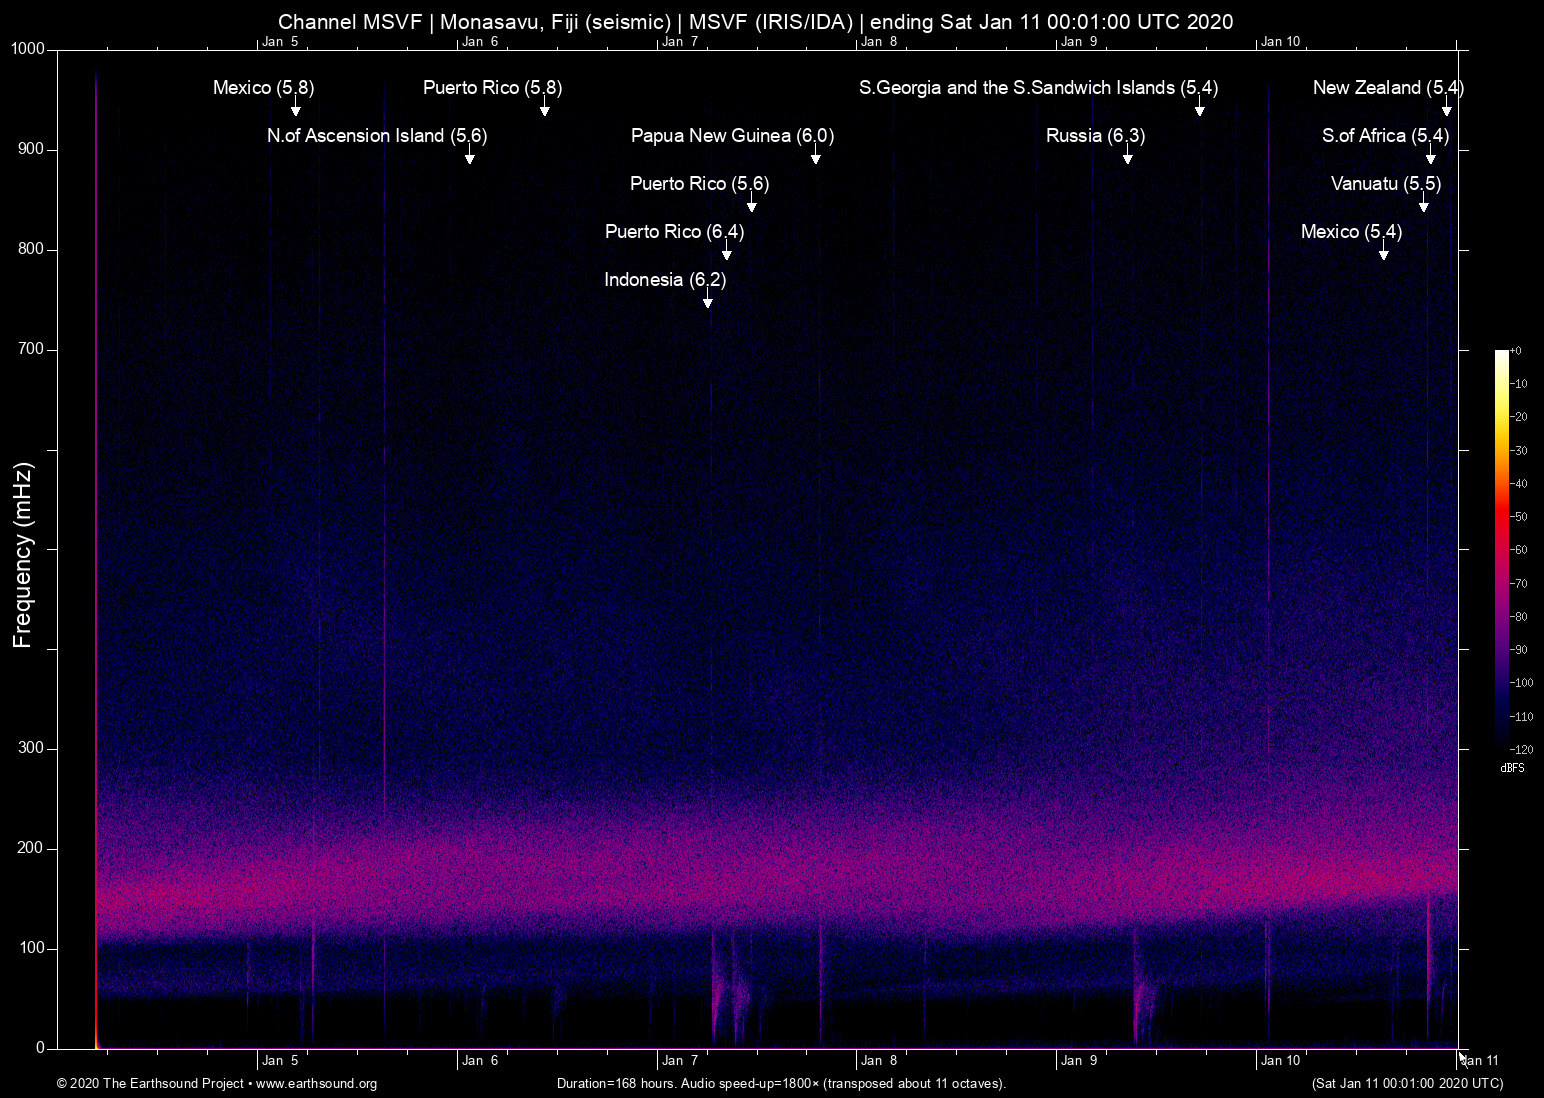Select the 'Mexico (5.8)' earthquake label

264,88
